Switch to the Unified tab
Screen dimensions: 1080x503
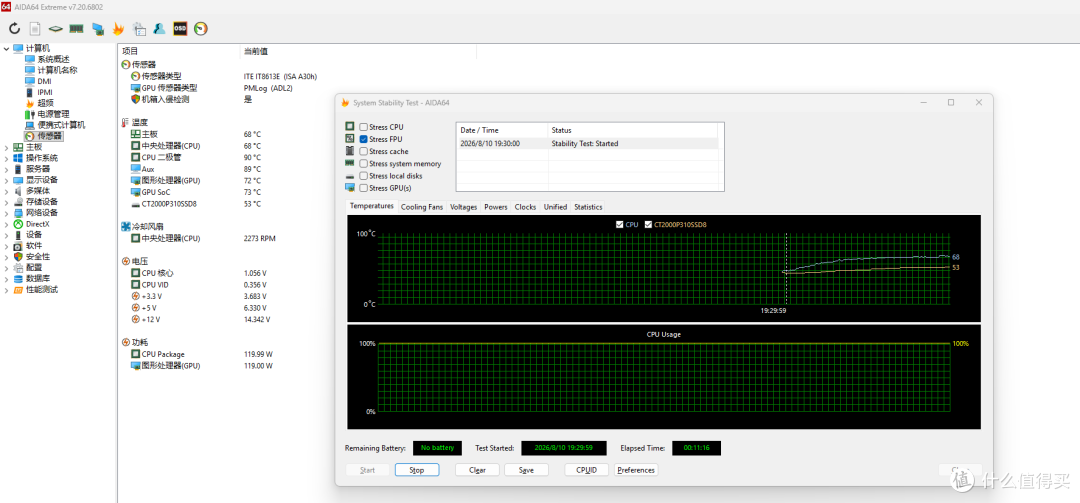(x=555, y=207)
